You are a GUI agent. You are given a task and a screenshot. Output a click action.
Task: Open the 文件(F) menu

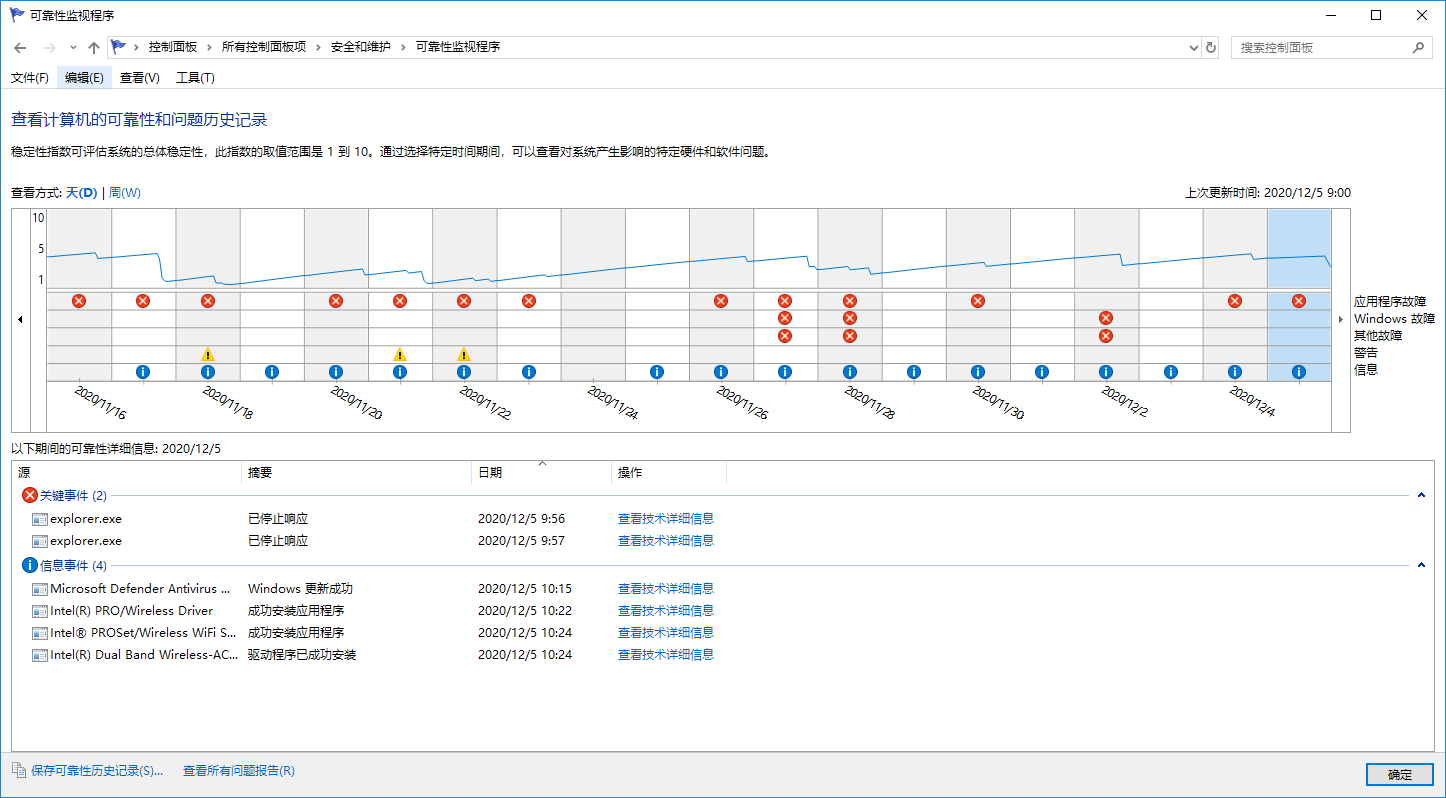[x=30, y=78]
